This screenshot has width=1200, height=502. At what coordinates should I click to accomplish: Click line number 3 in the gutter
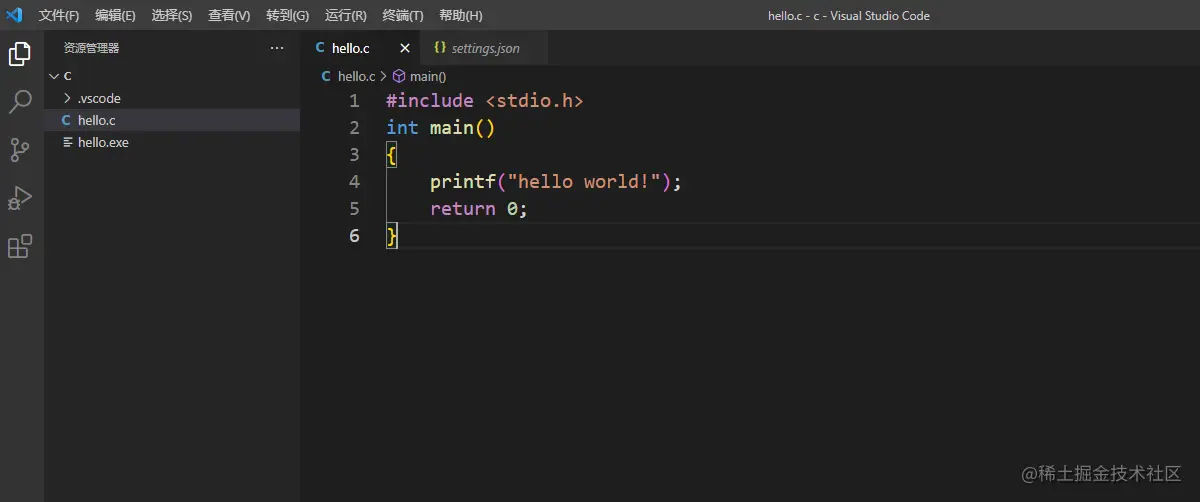coord(354,155)
